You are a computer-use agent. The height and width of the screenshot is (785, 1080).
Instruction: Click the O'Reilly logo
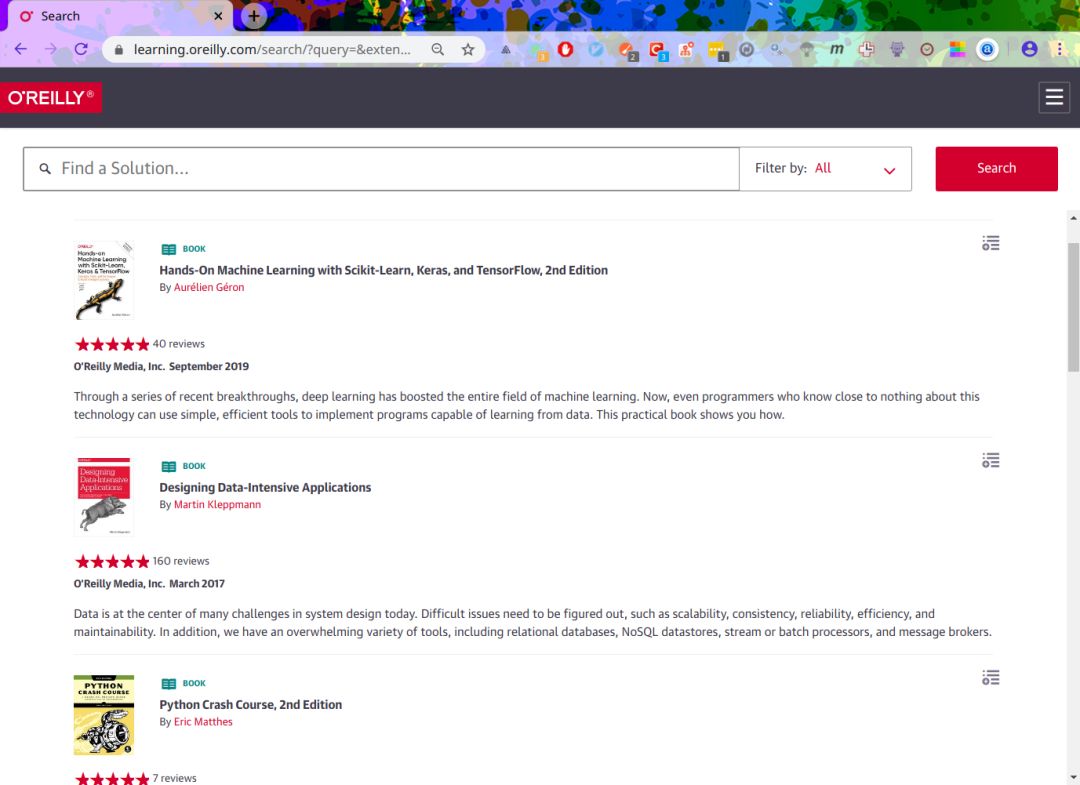[51, 97]
